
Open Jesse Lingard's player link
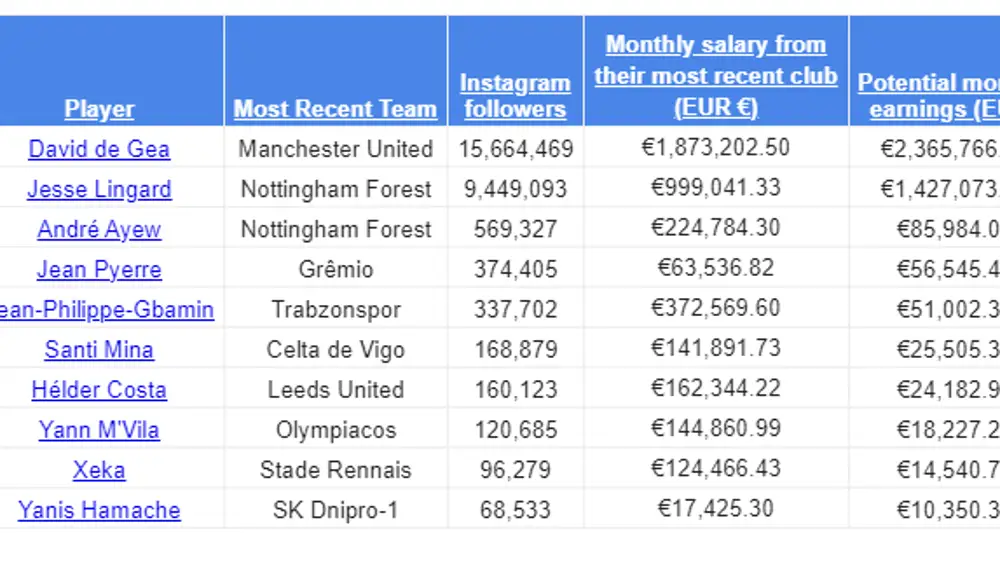tap(99, 189)
